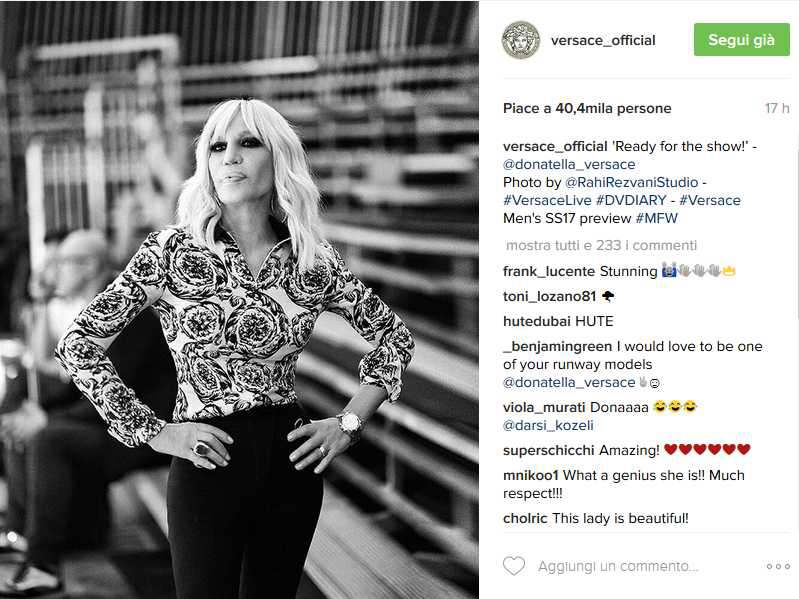
Task: Open the #VersaceLive hashtag
Action: point(547,200)
